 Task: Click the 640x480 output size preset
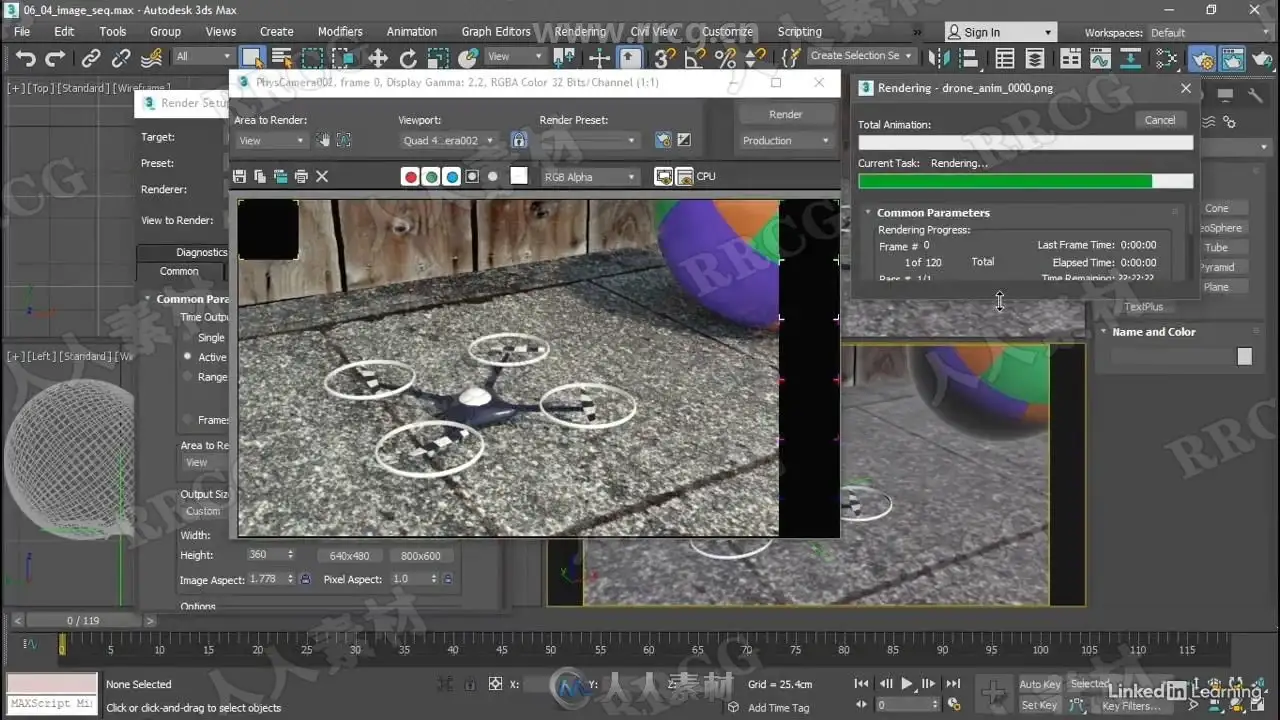[350, 556]
